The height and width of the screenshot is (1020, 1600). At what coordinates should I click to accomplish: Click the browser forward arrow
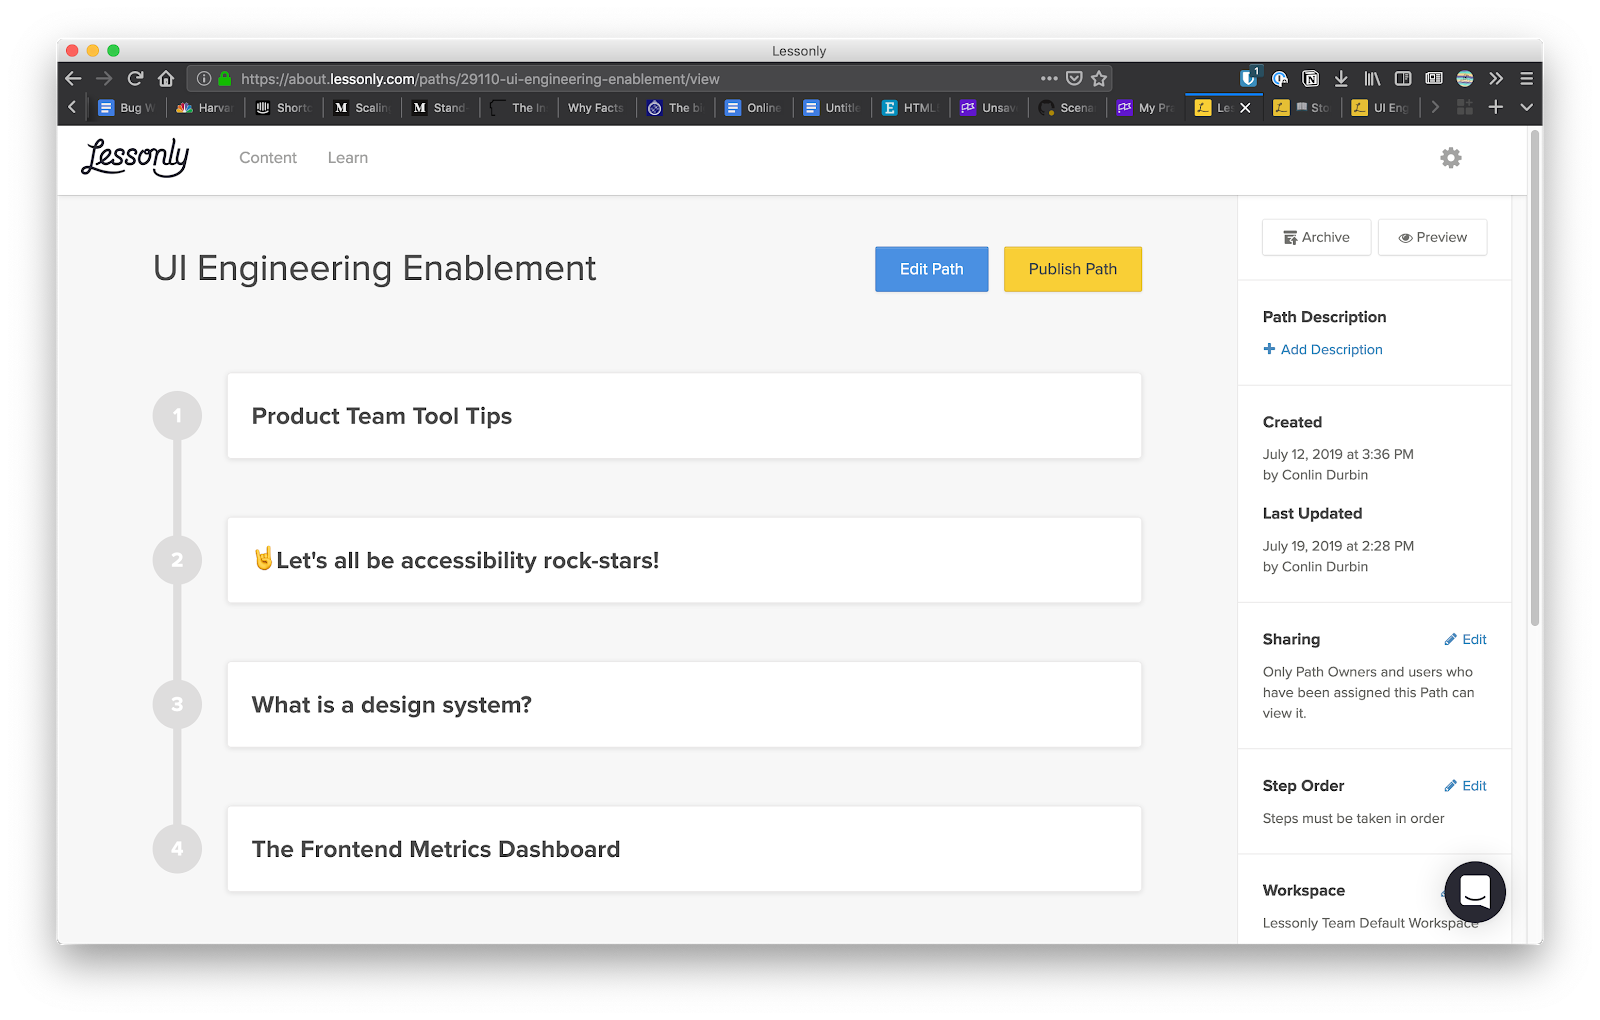coord(104,78)
